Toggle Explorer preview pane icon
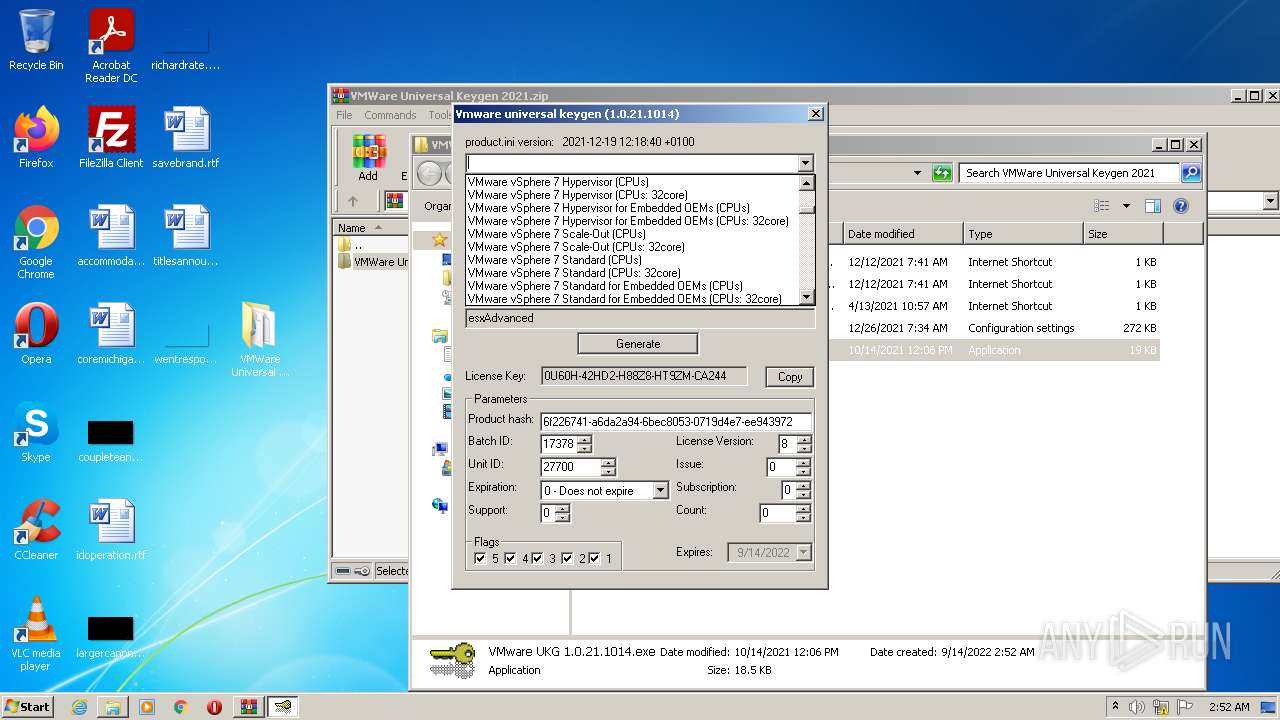This screenshot has width=1280, height=720. click(1153, 206)
